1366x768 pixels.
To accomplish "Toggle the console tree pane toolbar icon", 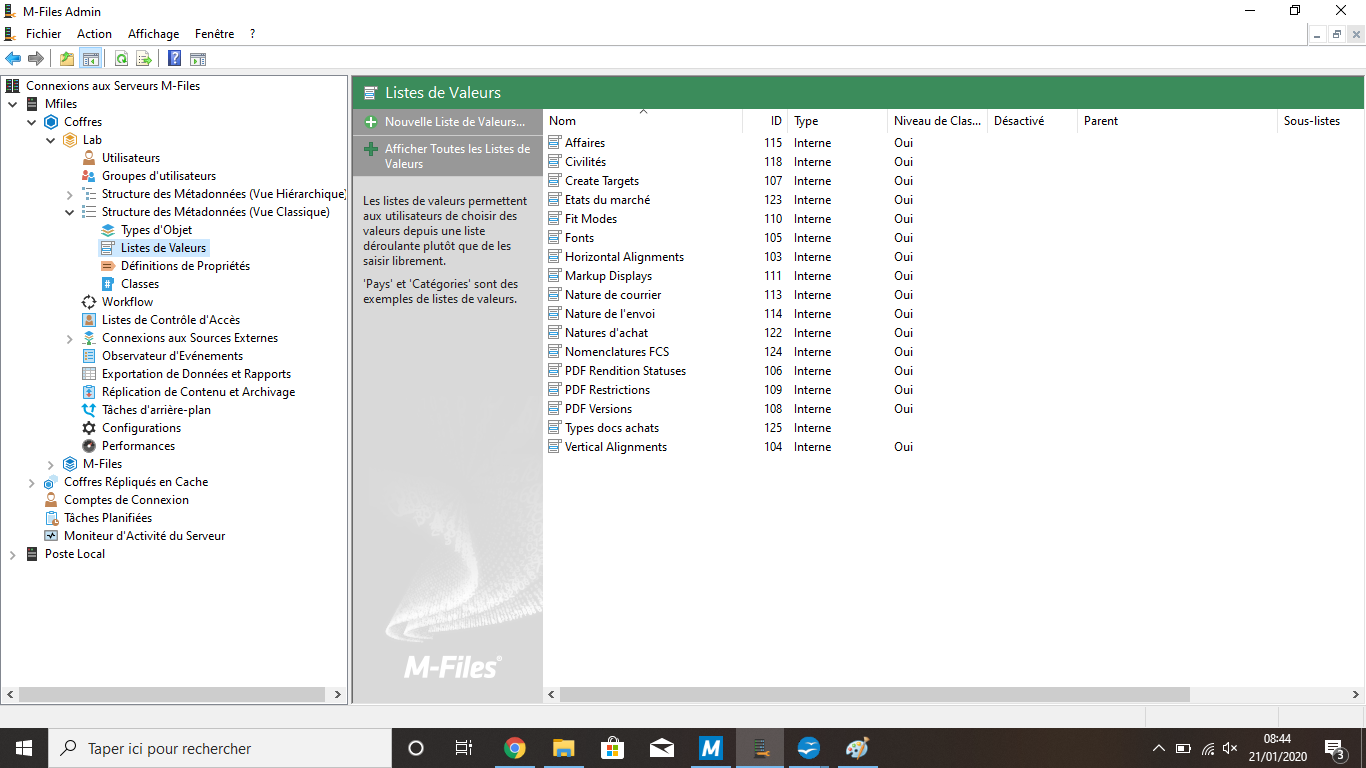I will click(x=90, y=59).
